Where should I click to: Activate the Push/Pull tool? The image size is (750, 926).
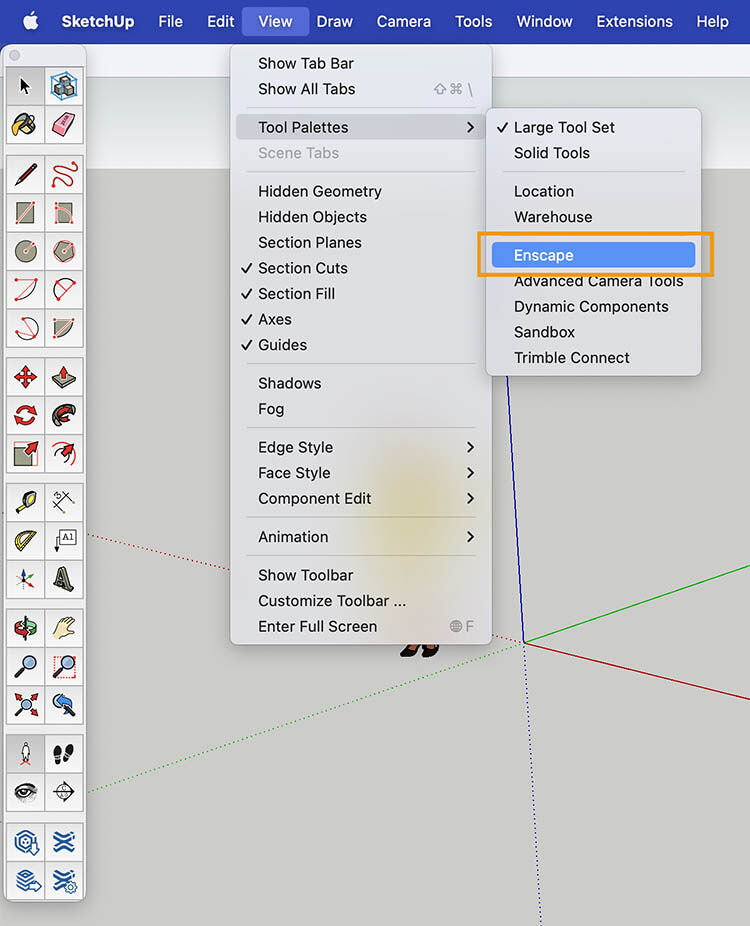coord(64,377)
